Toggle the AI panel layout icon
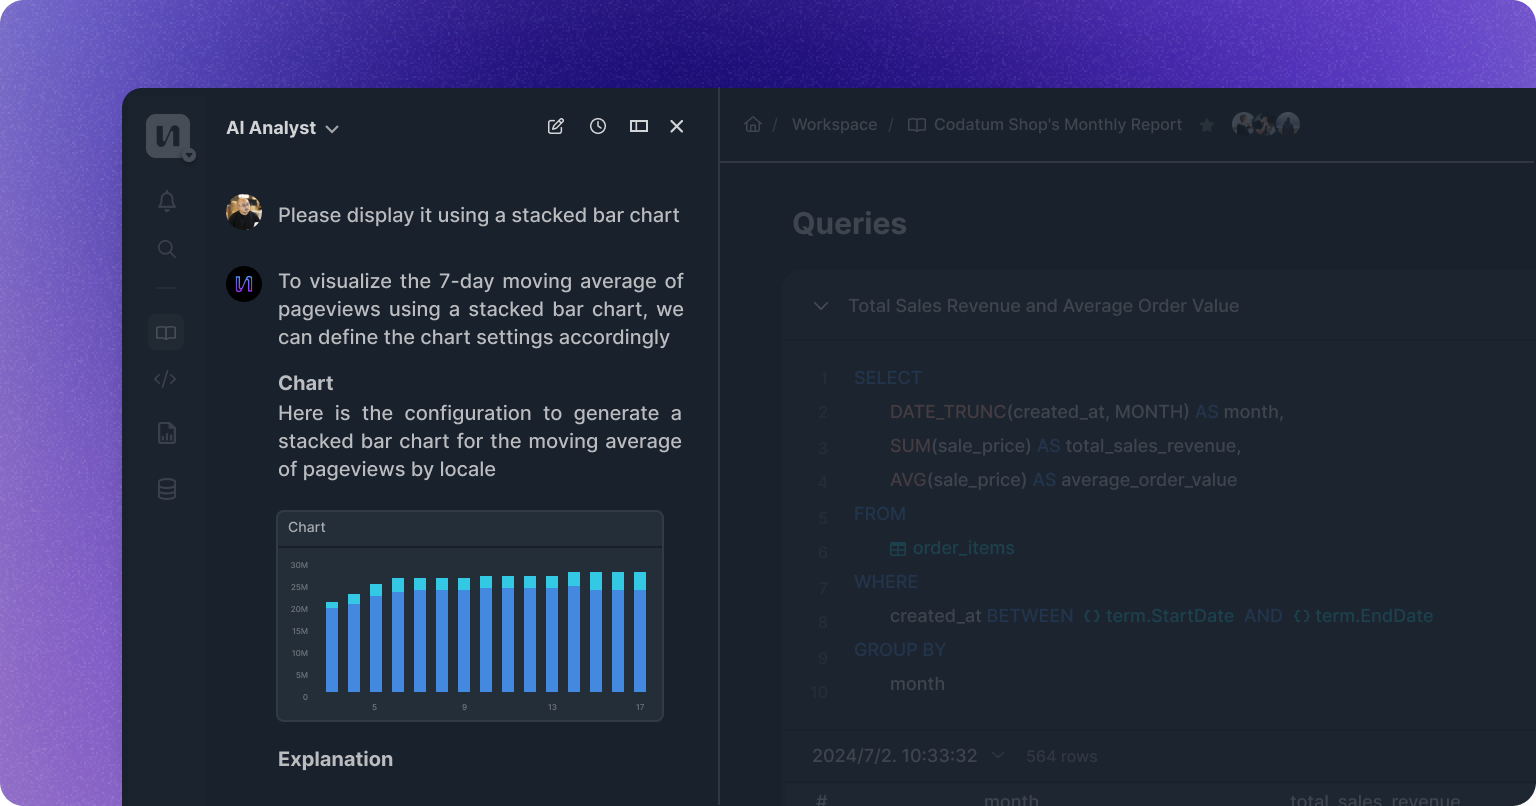This screenshot has height=806, width=1536. 639,126
